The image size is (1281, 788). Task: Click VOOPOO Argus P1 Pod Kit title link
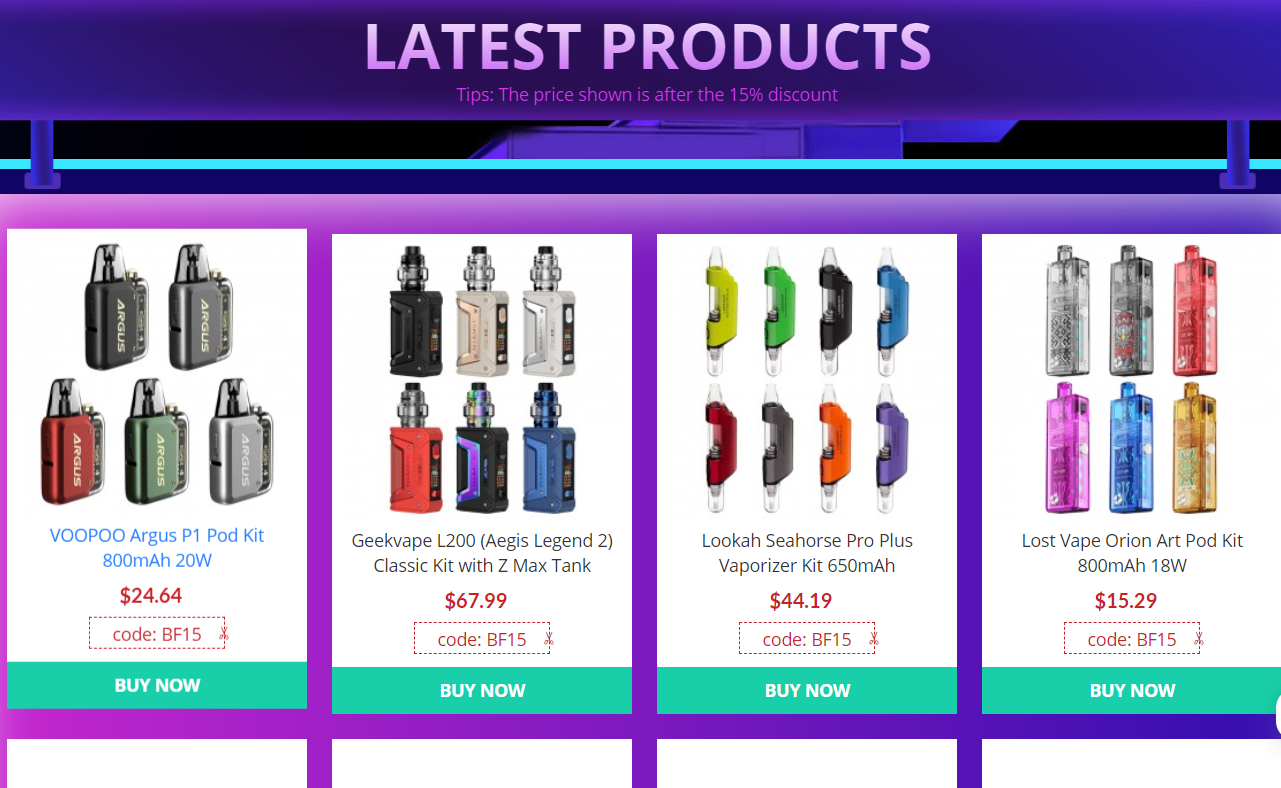[x=157, y=548]
